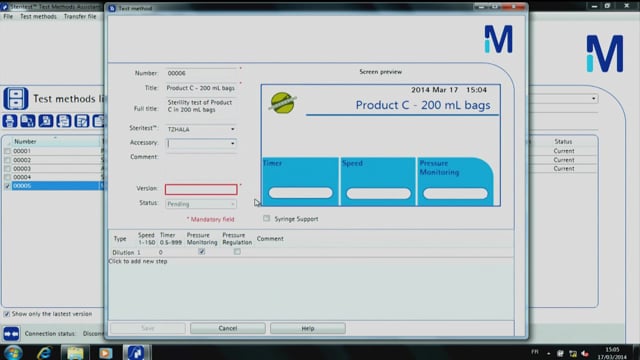
Task: Open the dropdown at top right of main window
Action: (x=593, y=98)
